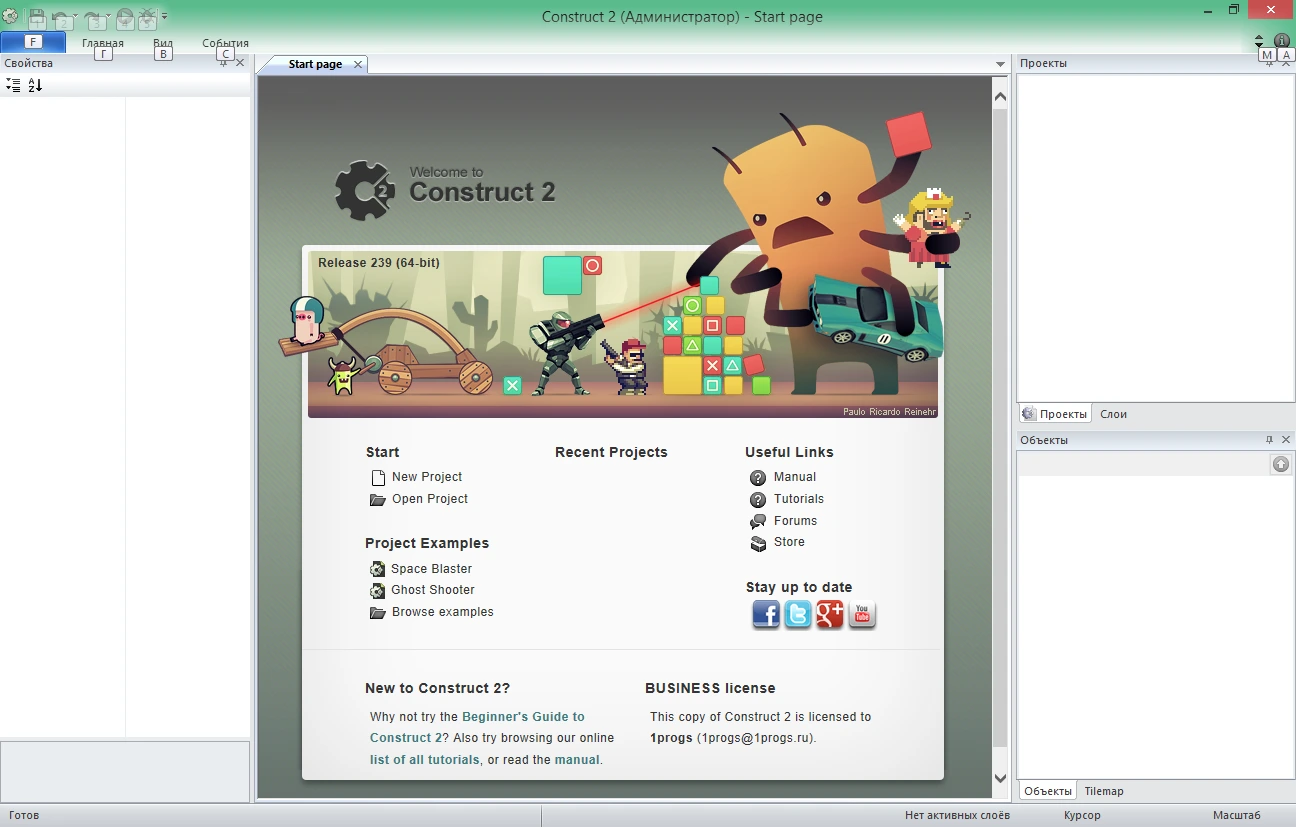Click the Undo arrow icon
This screenshot has height=827, width=1296.
62,18
